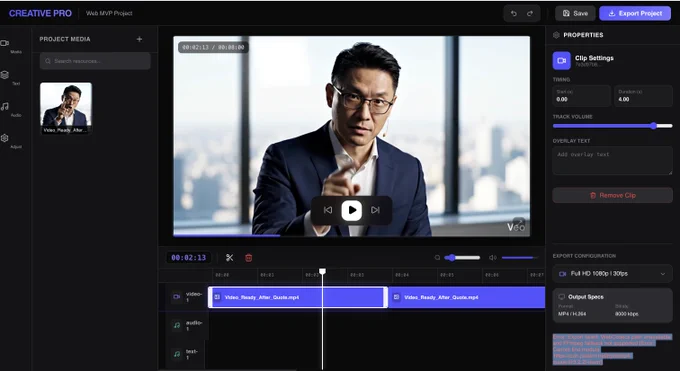
Task: Click the video-1 track camera icon
Action: 177,297
